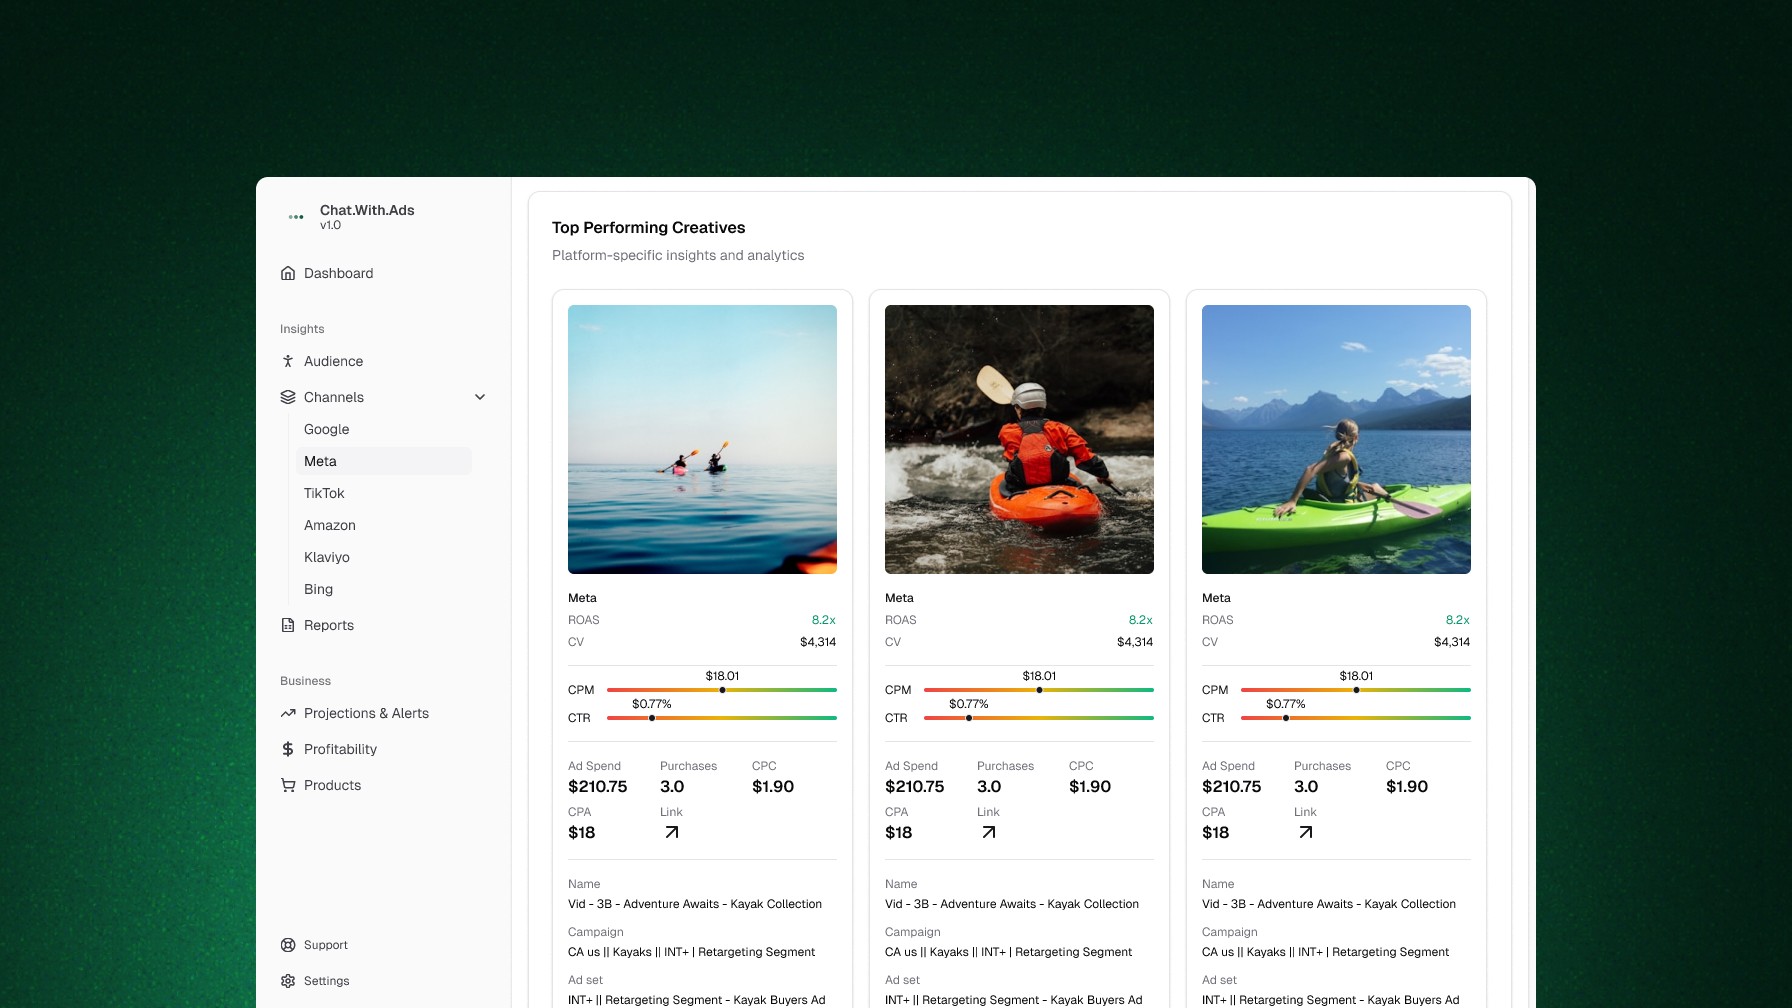The image size is (1792, 1008).
Task: Click the Channels layers icon
Action: [x=288, y=397]
